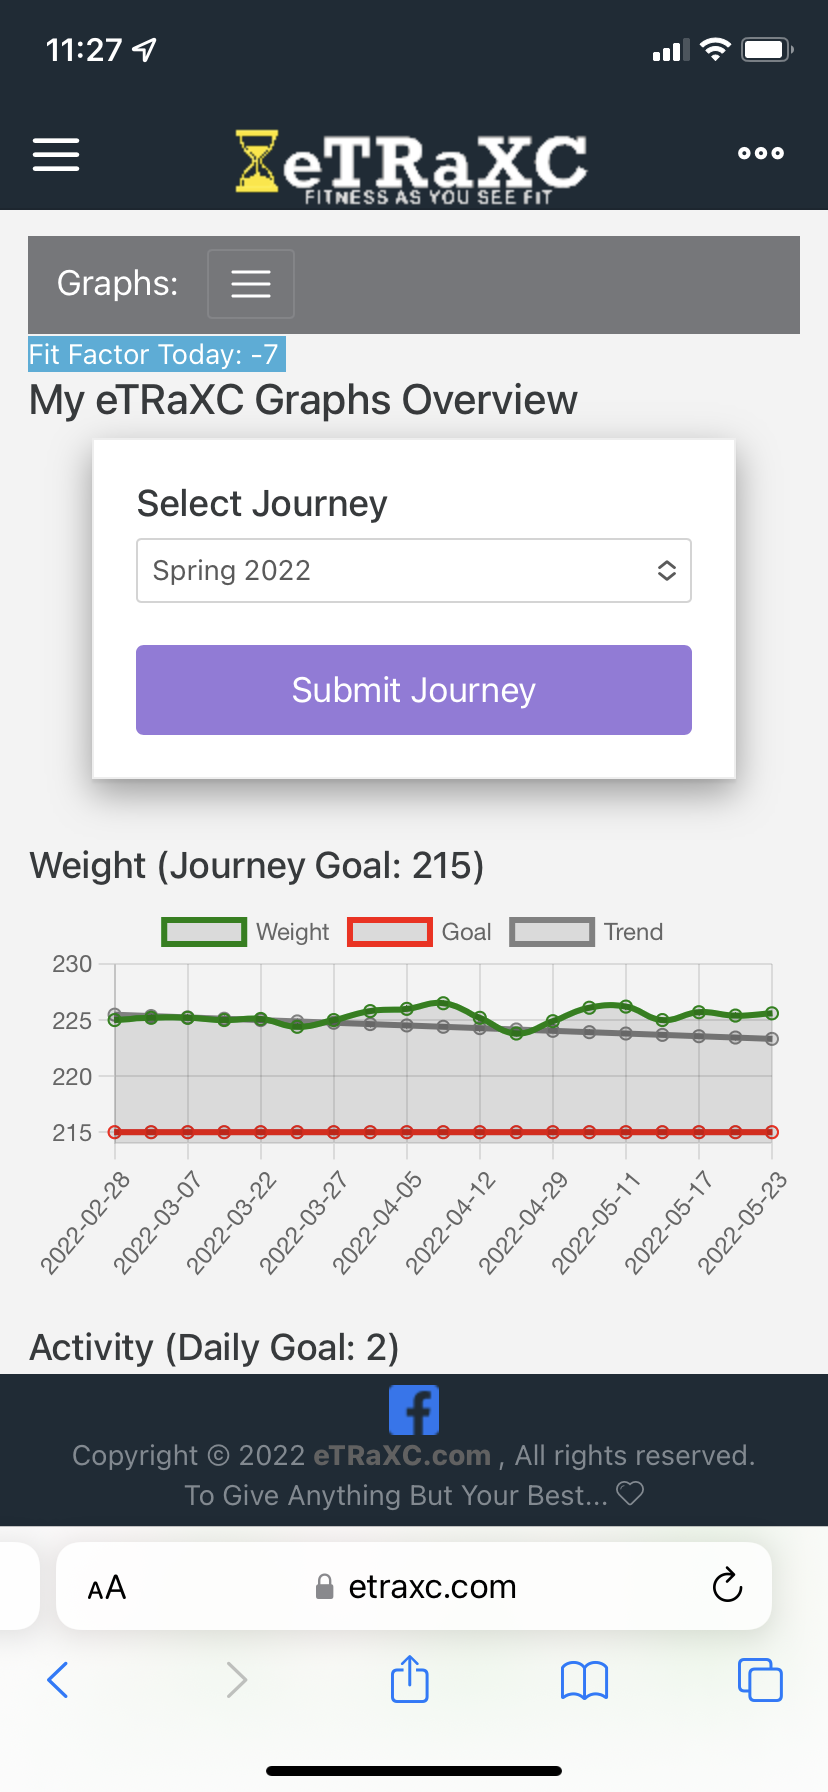Screen dimensions: 828x1792
Task: Click the Submit Journey button
Action: pyautogui.click(x=414, y=690)
